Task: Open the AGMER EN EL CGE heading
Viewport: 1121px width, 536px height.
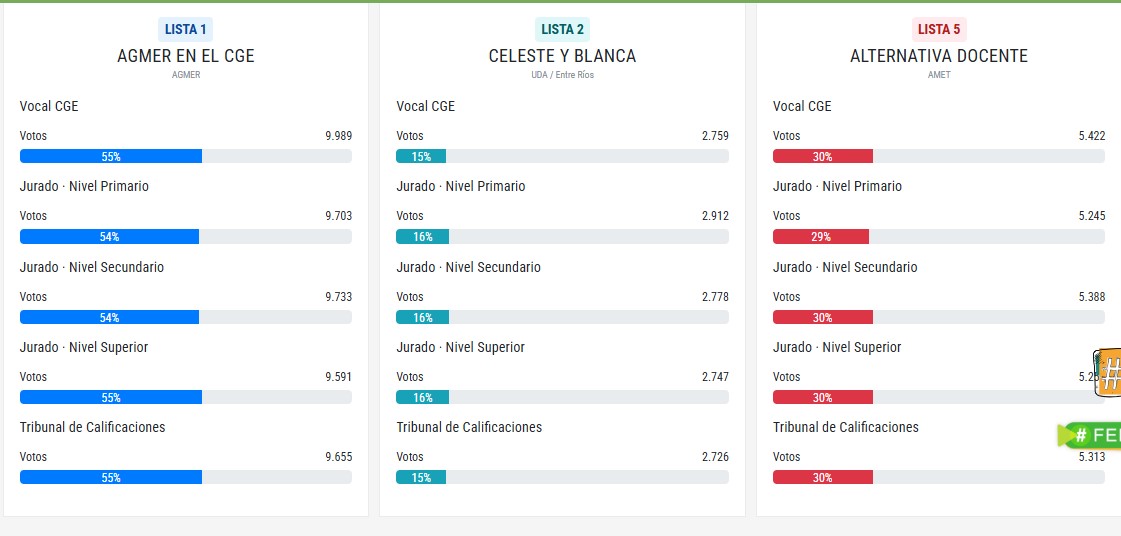Action: [x=185, y=56]
